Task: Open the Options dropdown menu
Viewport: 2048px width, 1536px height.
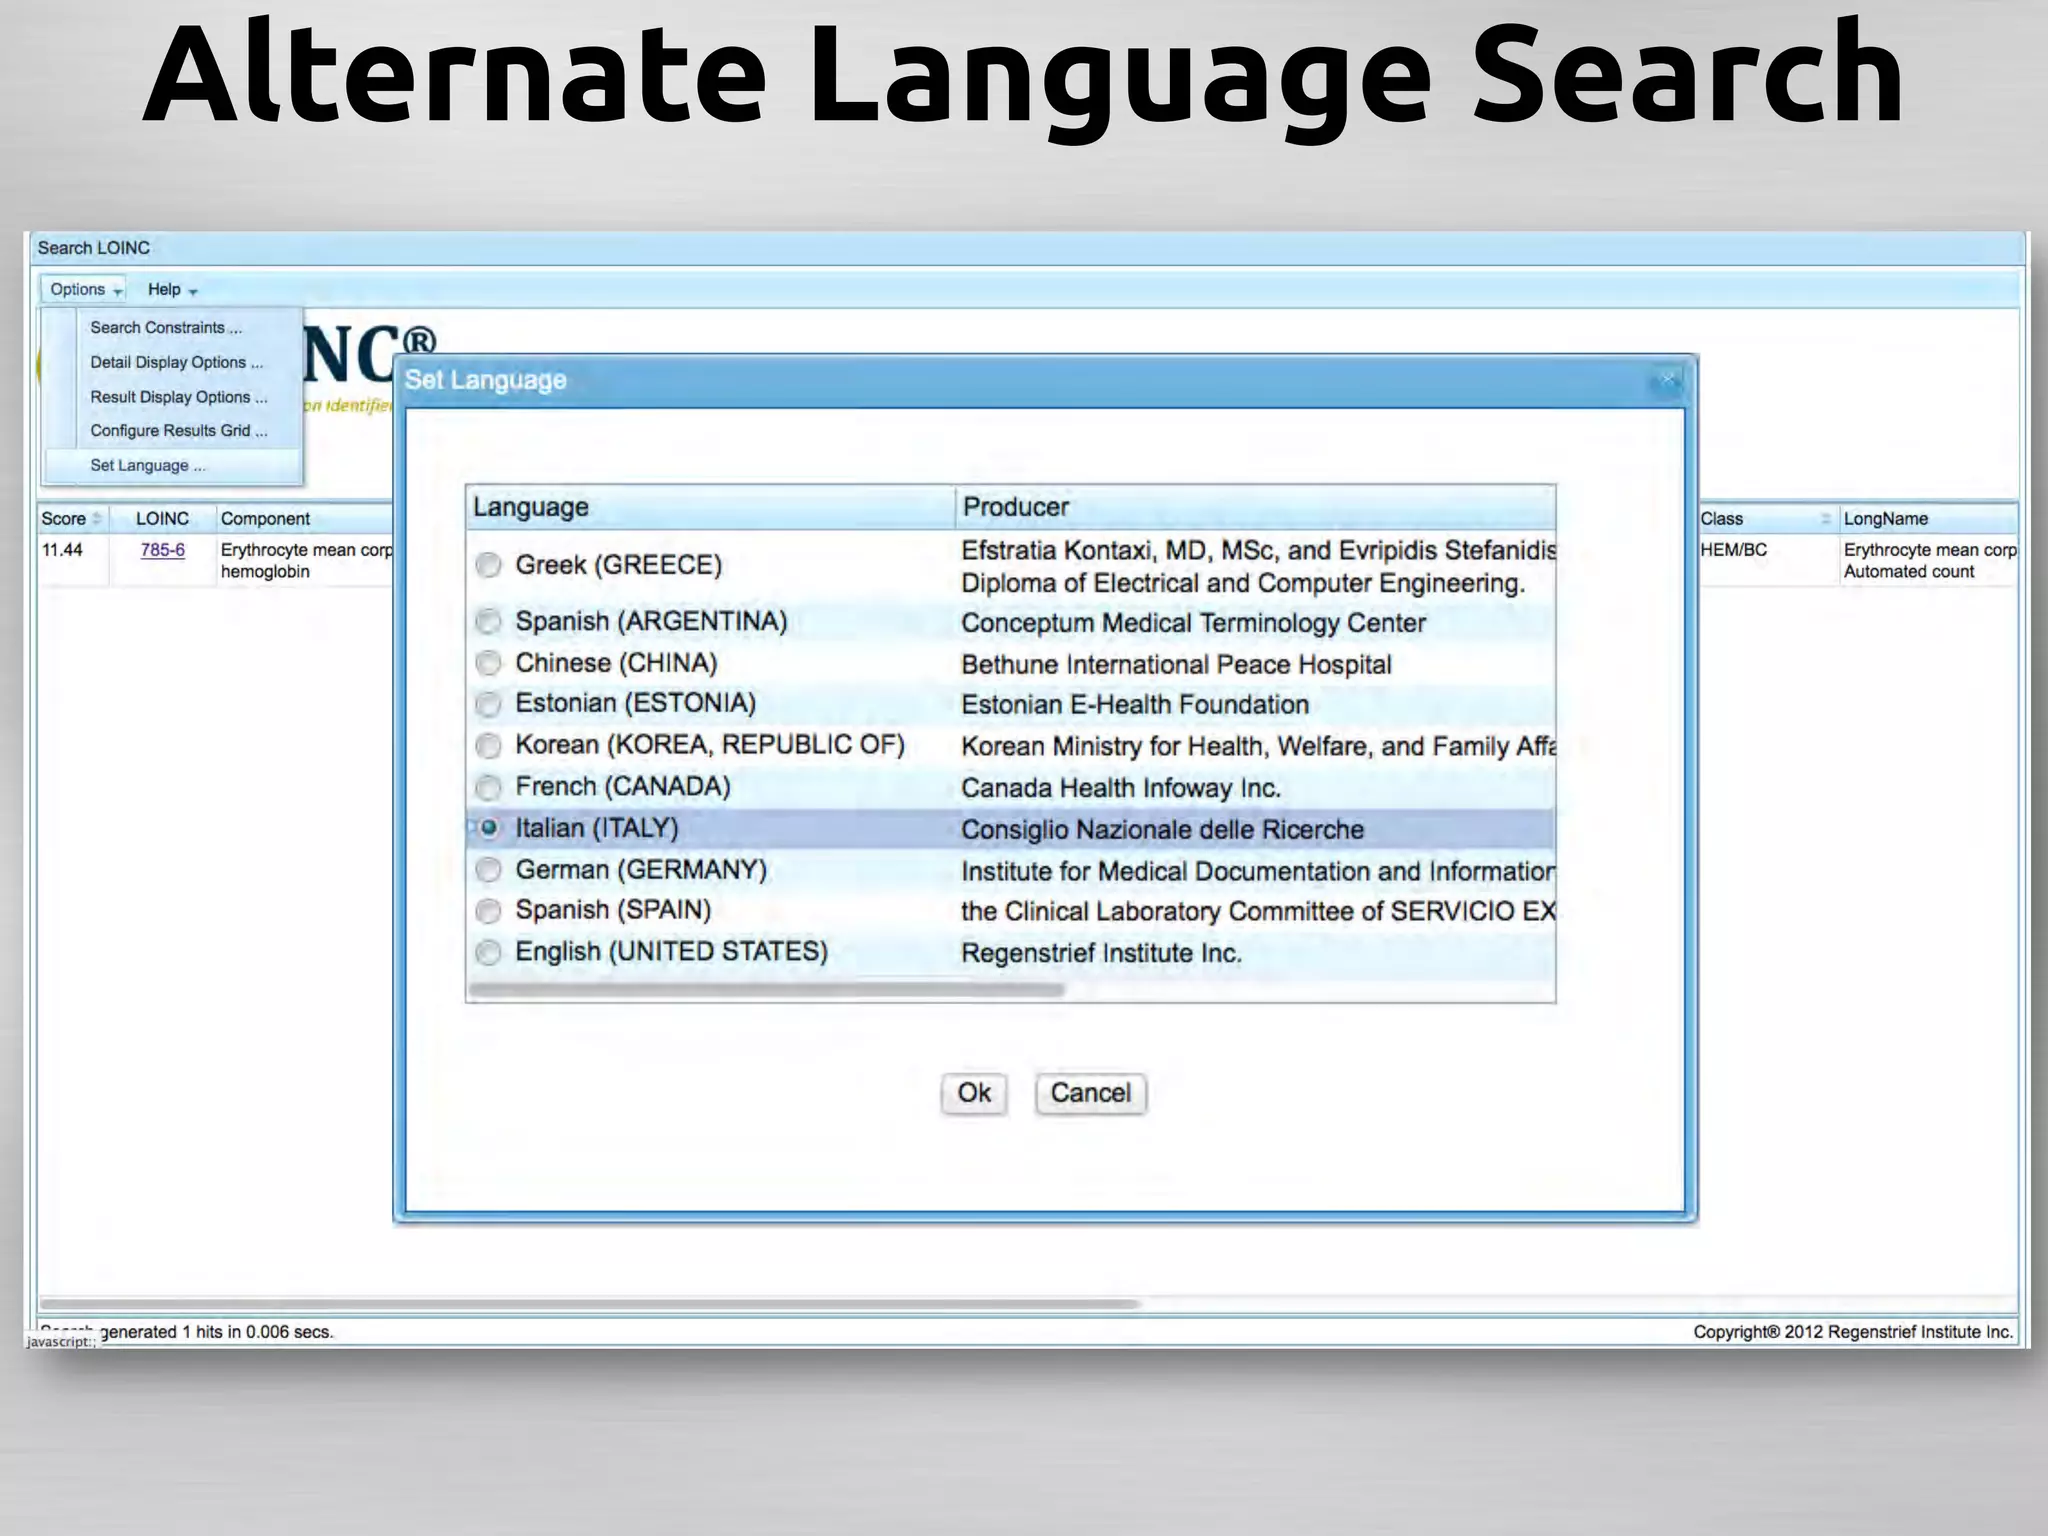Action: 85,290
